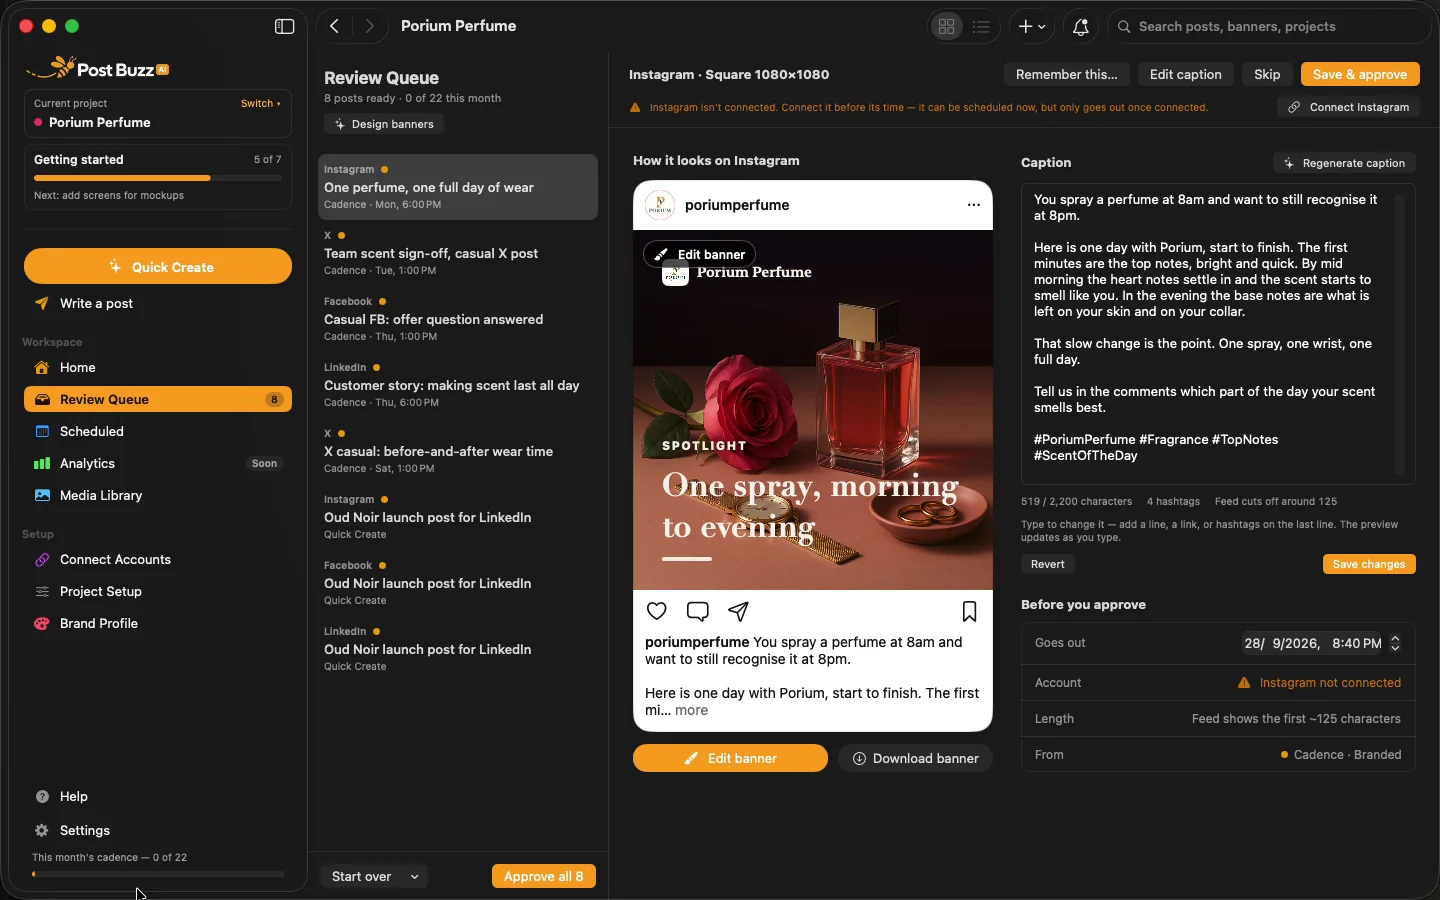This screenshot has height=900, width=1440.
Task: Click the Switch project control
Action: [260, 104]
